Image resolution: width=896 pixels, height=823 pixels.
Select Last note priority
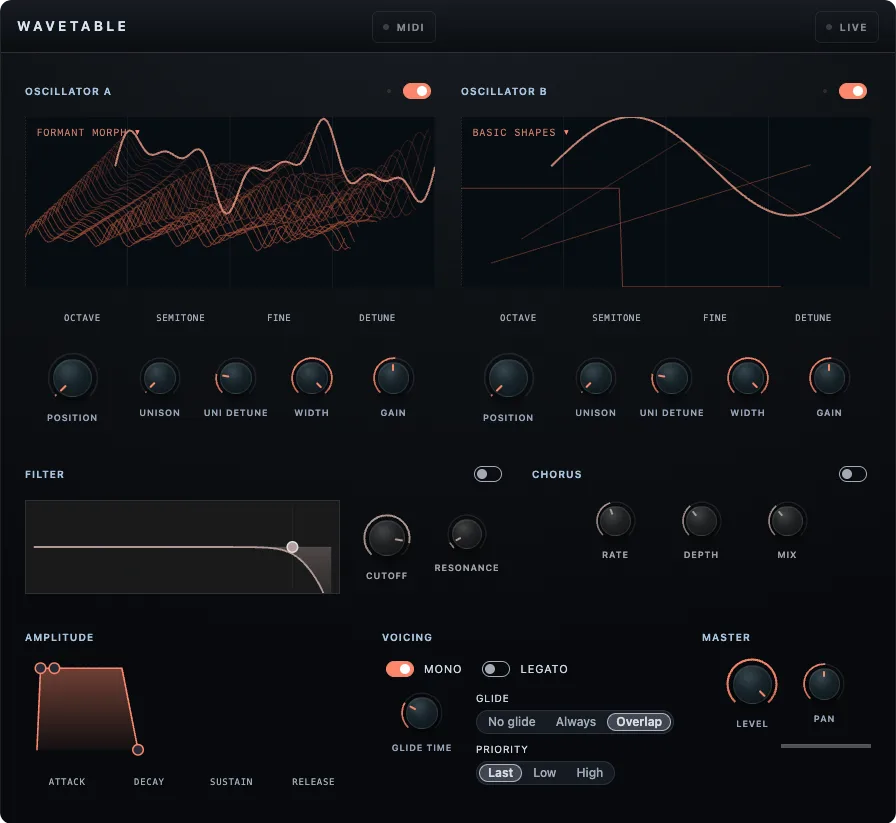(500, 773)
